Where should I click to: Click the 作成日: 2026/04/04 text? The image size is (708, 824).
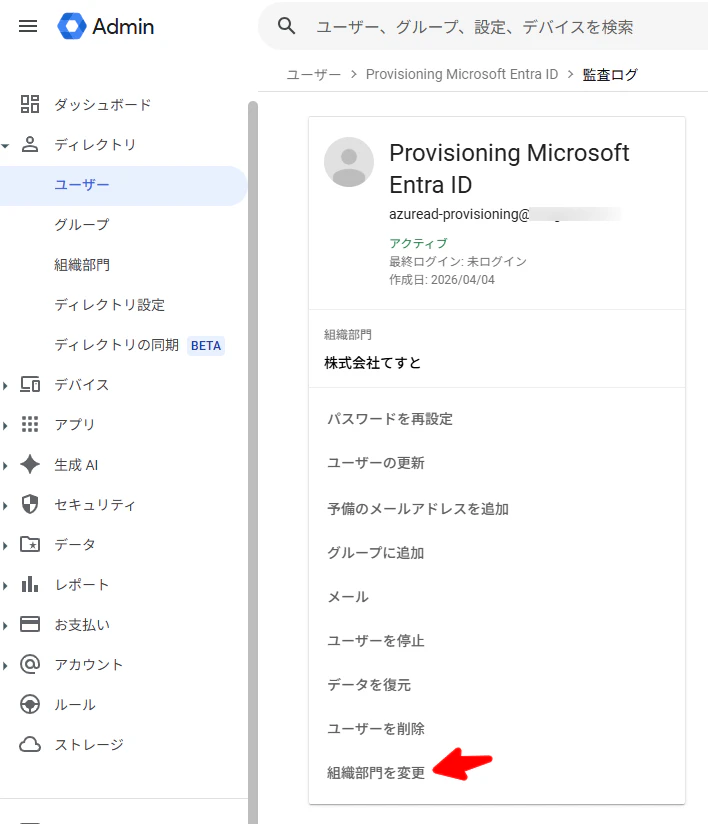[x=442, y=280]
